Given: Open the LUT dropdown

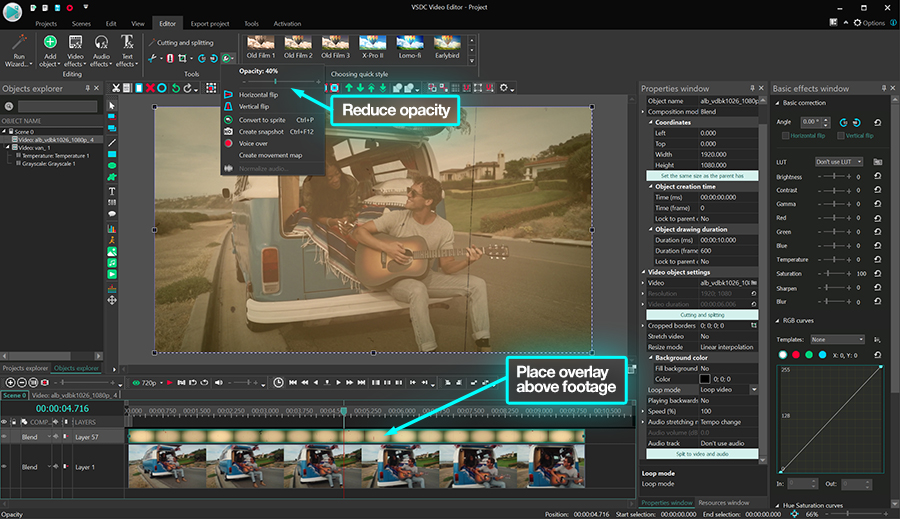Looking at the screenshot, I should click(x=838, y=161).
